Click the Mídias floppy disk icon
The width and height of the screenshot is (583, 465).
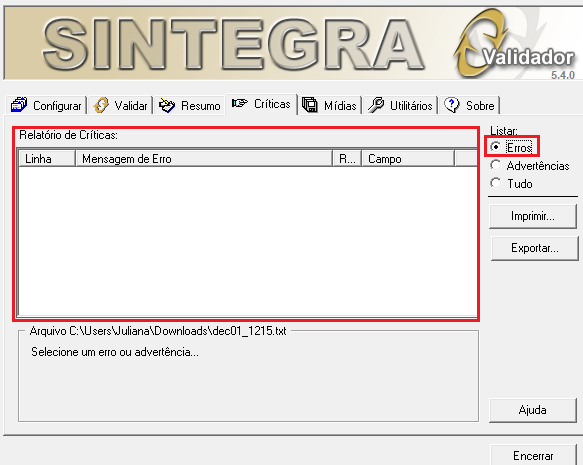[309, 105]
